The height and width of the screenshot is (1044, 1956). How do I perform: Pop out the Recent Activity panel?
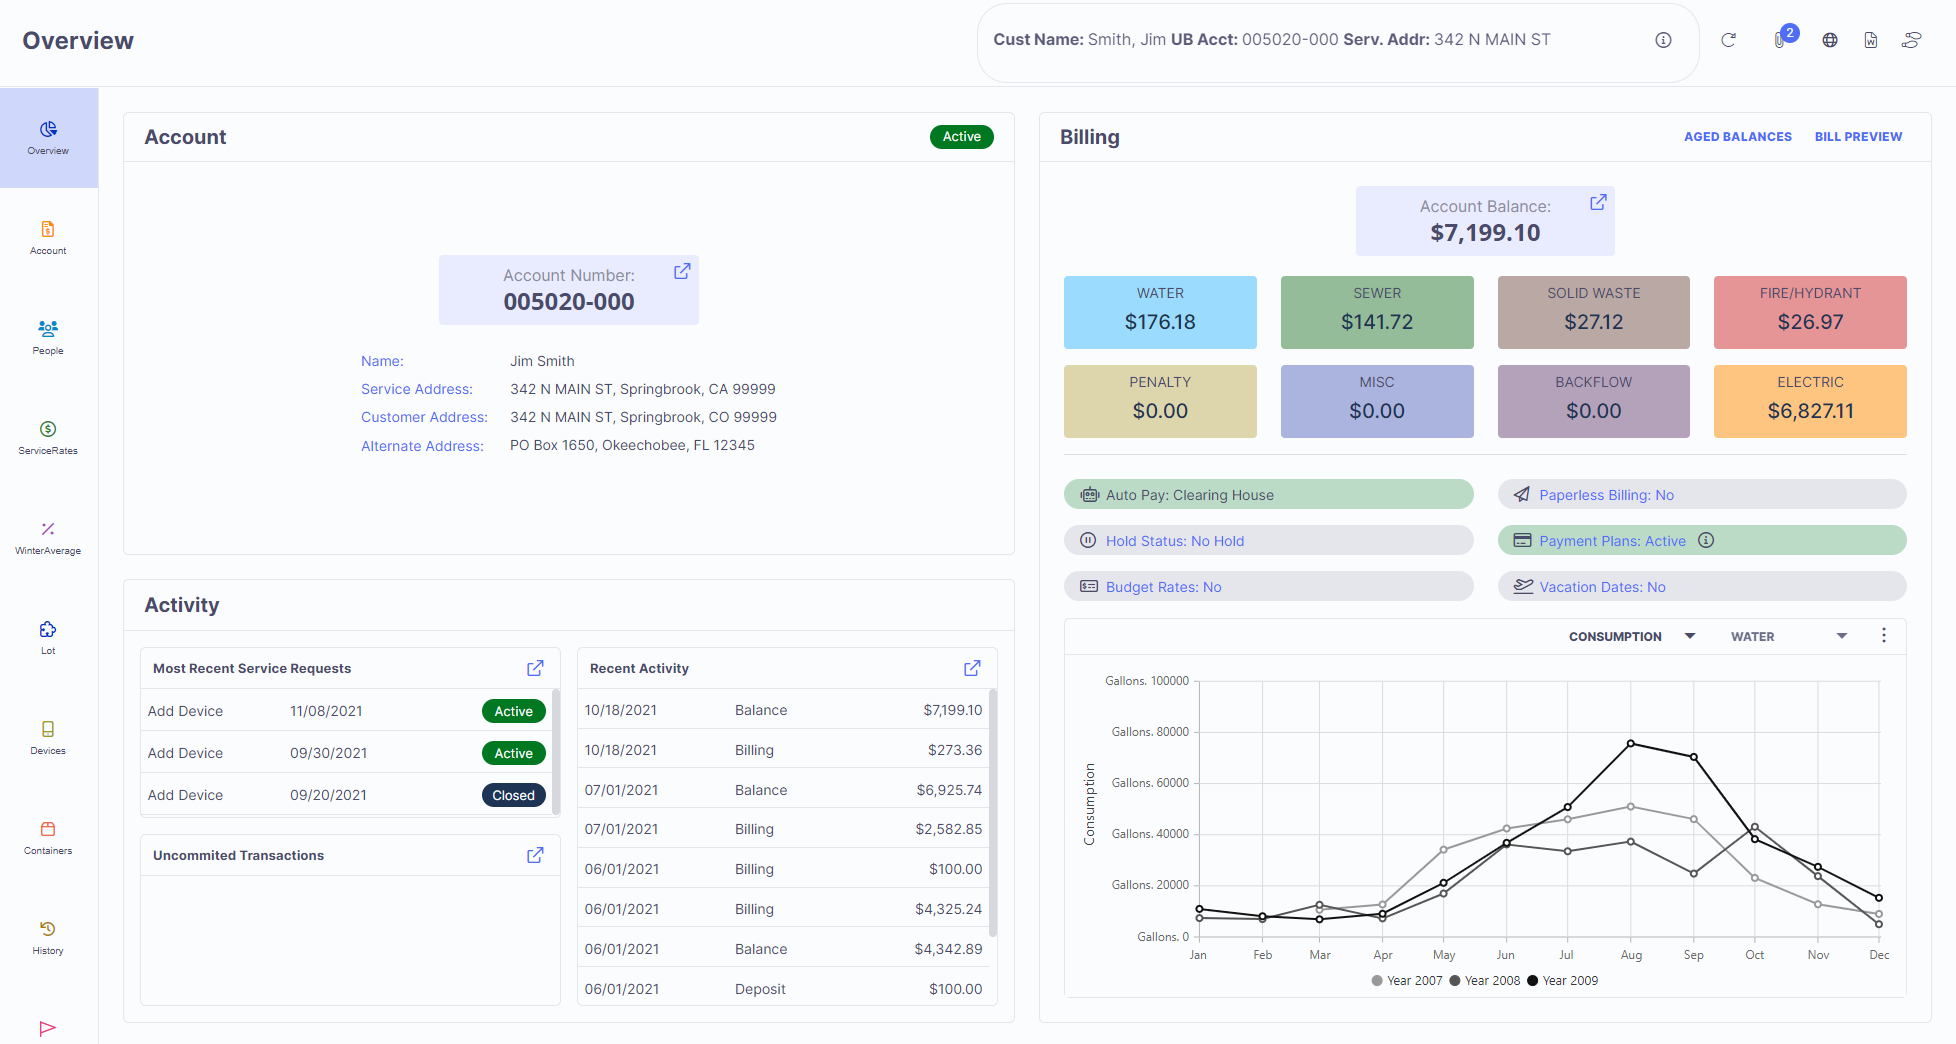click(972, 668)
